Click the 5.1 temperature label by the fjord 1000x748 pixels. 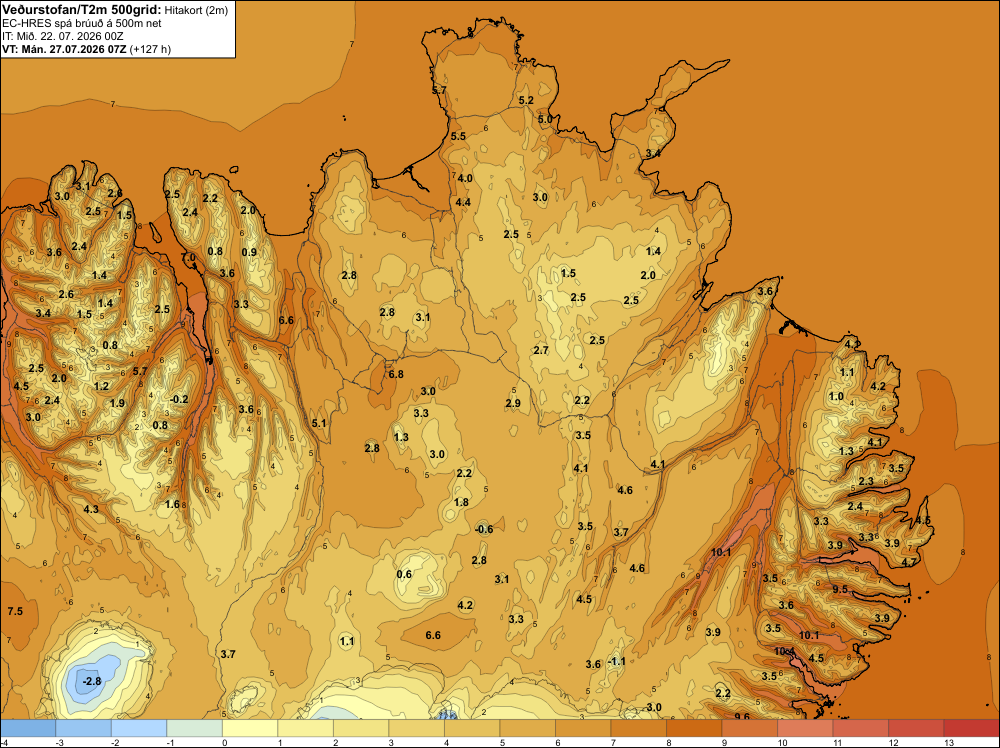click(x=319, y=423)
